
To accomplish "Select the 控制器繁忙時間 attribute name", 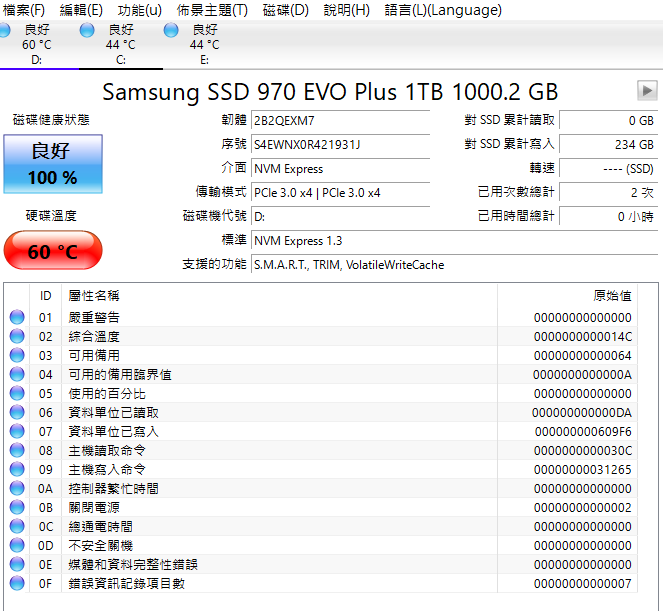I will [113, 489].
